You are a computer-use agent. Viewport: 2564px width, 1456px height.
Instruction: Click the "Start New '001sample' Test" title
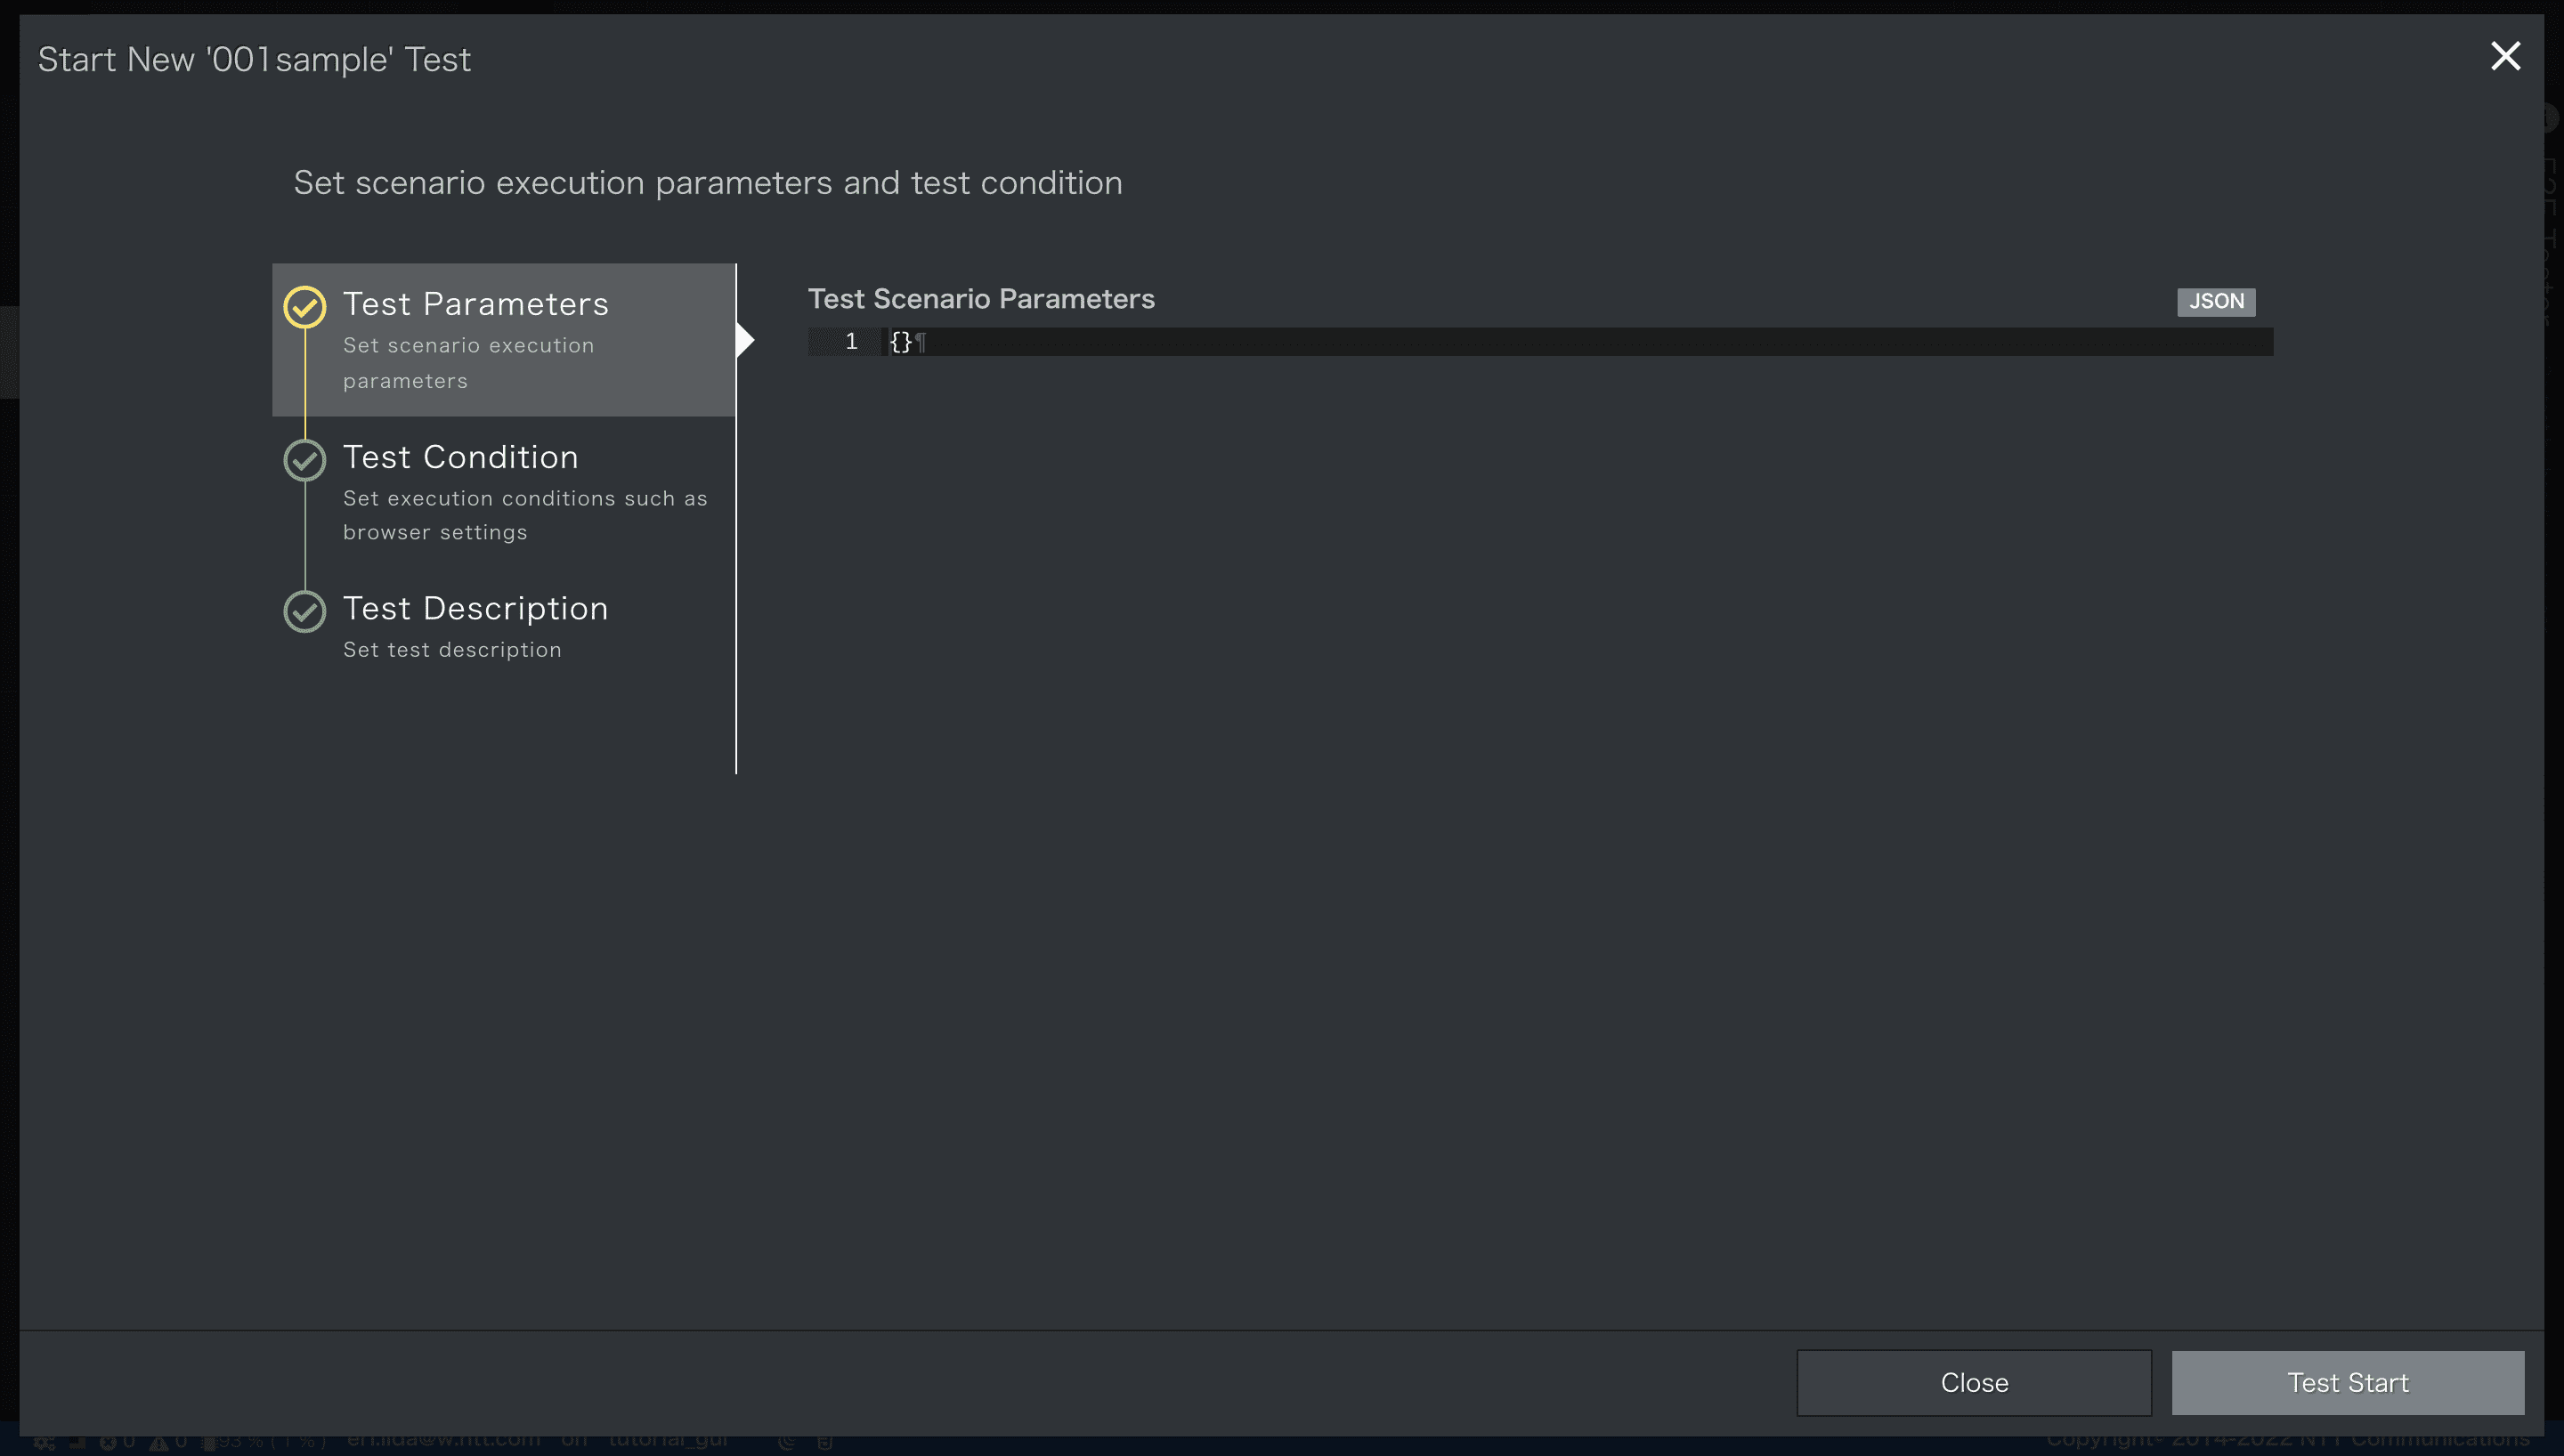coord(254,60)
